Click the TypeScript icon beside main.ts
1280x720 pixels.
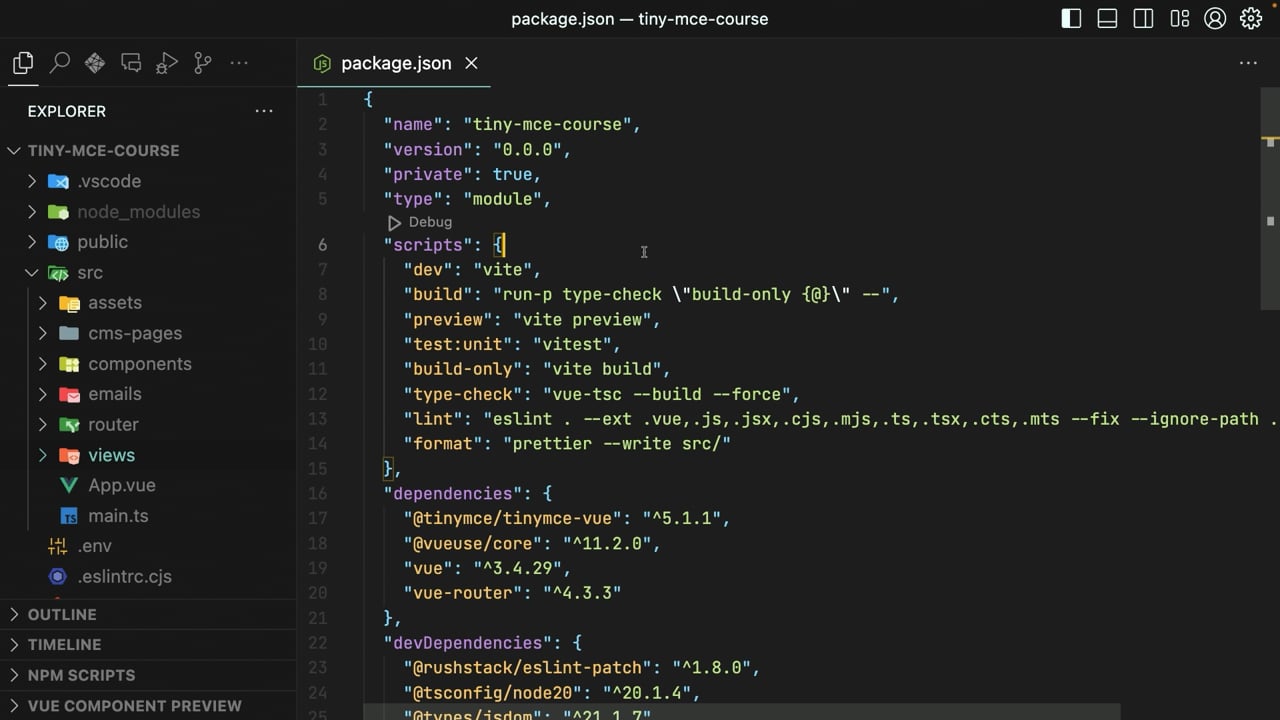pos(69,516)
